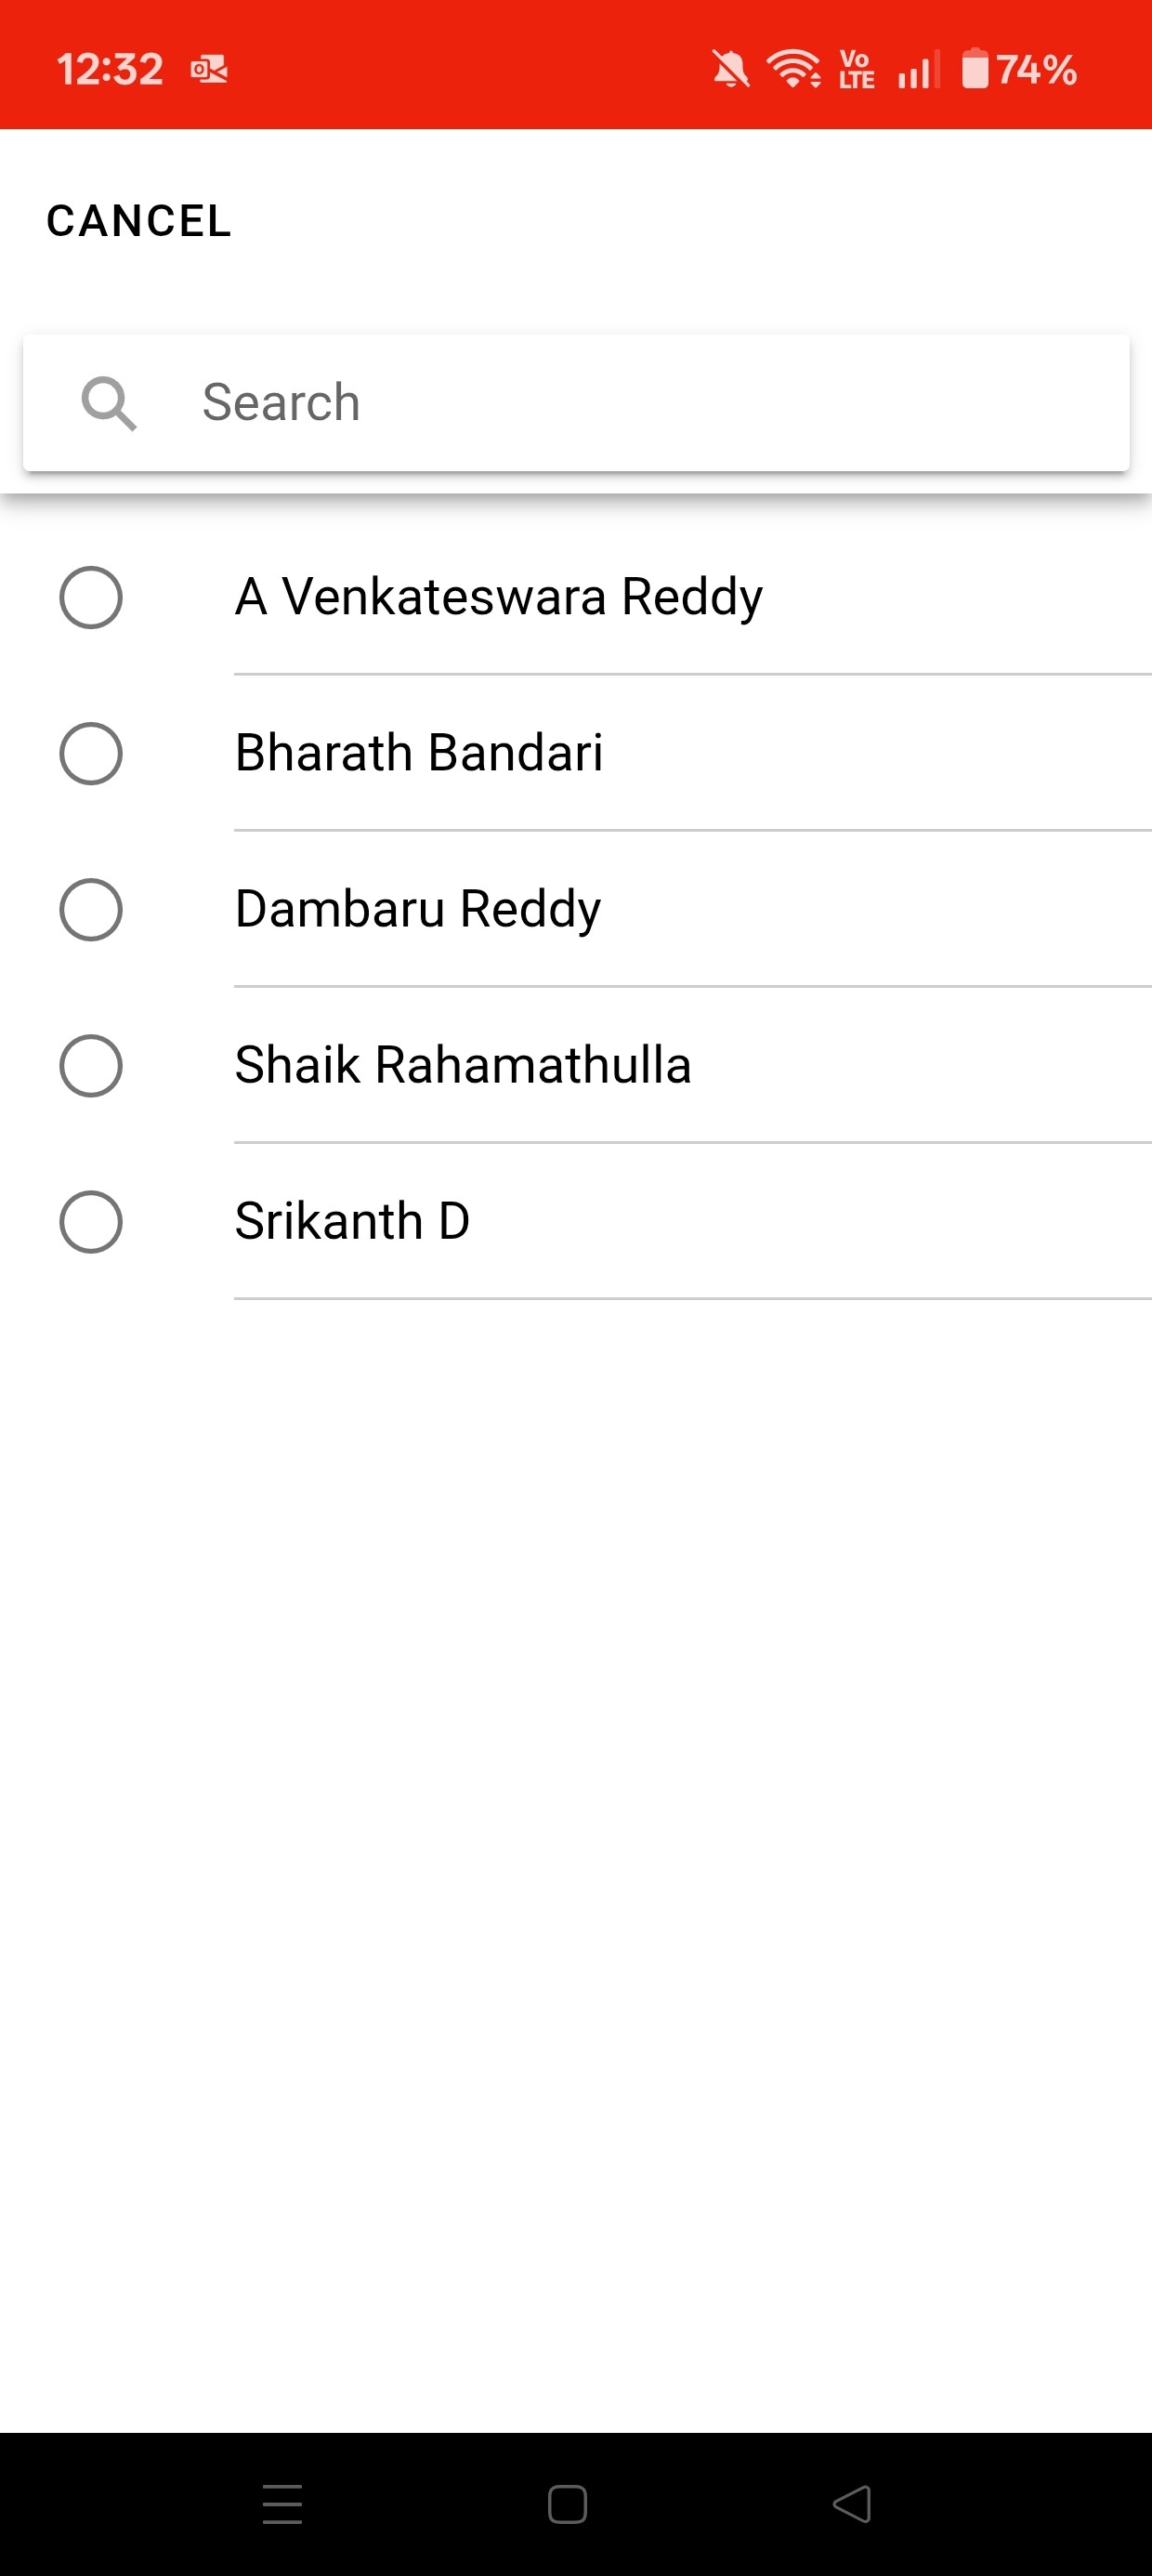Select the Bharath Bandari radio button

pyautogui.click(x=91, y=753)
